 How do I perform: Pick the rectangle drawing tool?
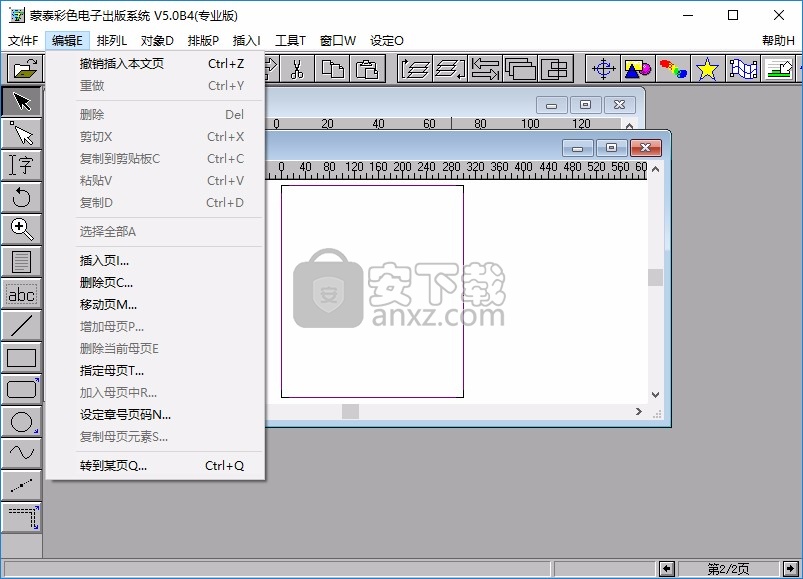[22, 357]
